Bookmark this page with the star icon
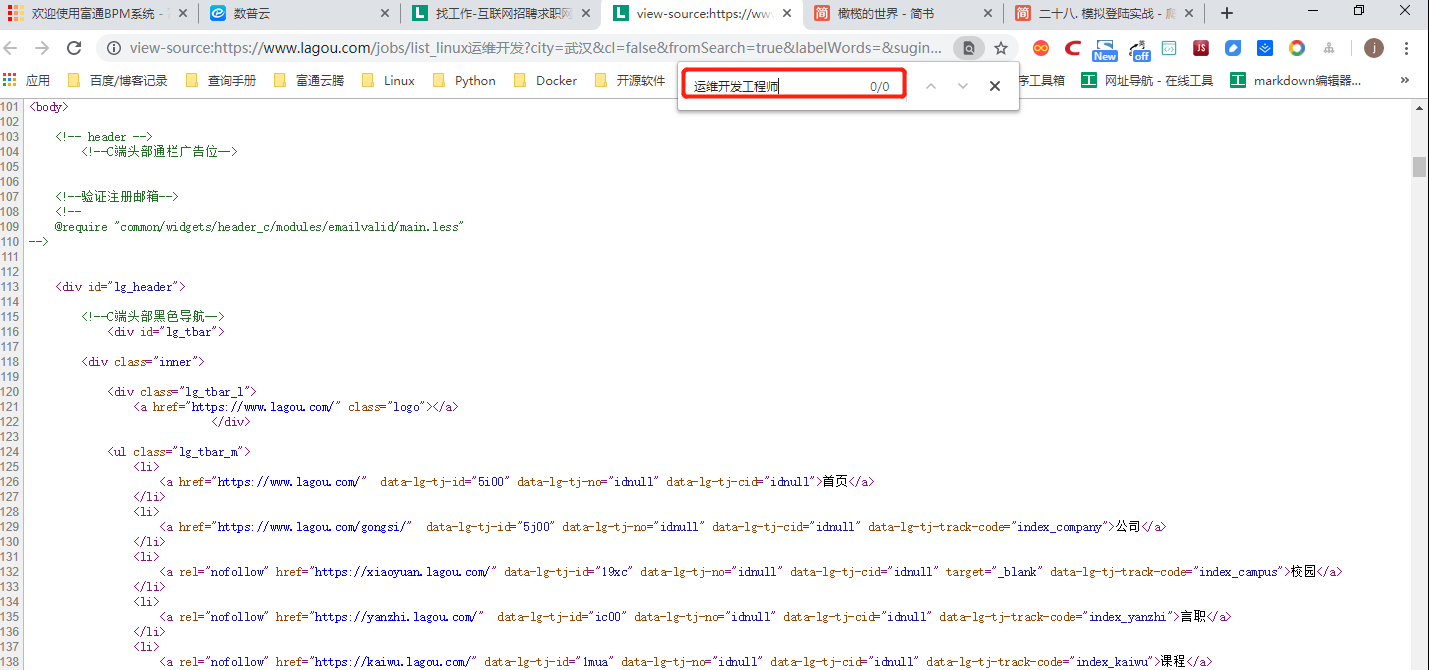The height and width of the screenshot is (670, 1429). click(x=1000, y=48)
